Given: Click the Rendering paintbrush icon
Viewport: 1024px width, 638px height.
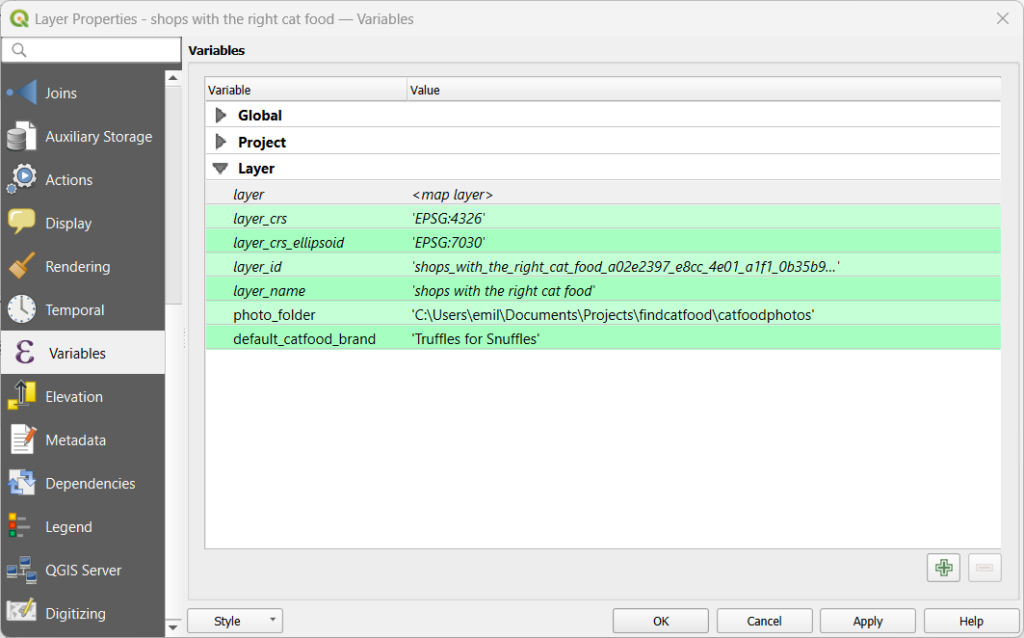Looking at the screenshot, I should tap(22, 267).
